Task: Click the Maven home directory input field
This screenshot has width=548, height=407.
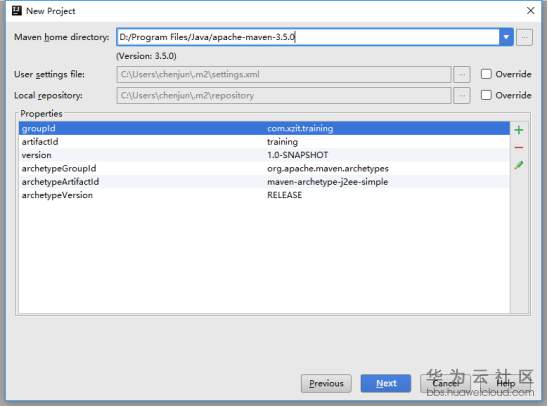Action: 308,37
